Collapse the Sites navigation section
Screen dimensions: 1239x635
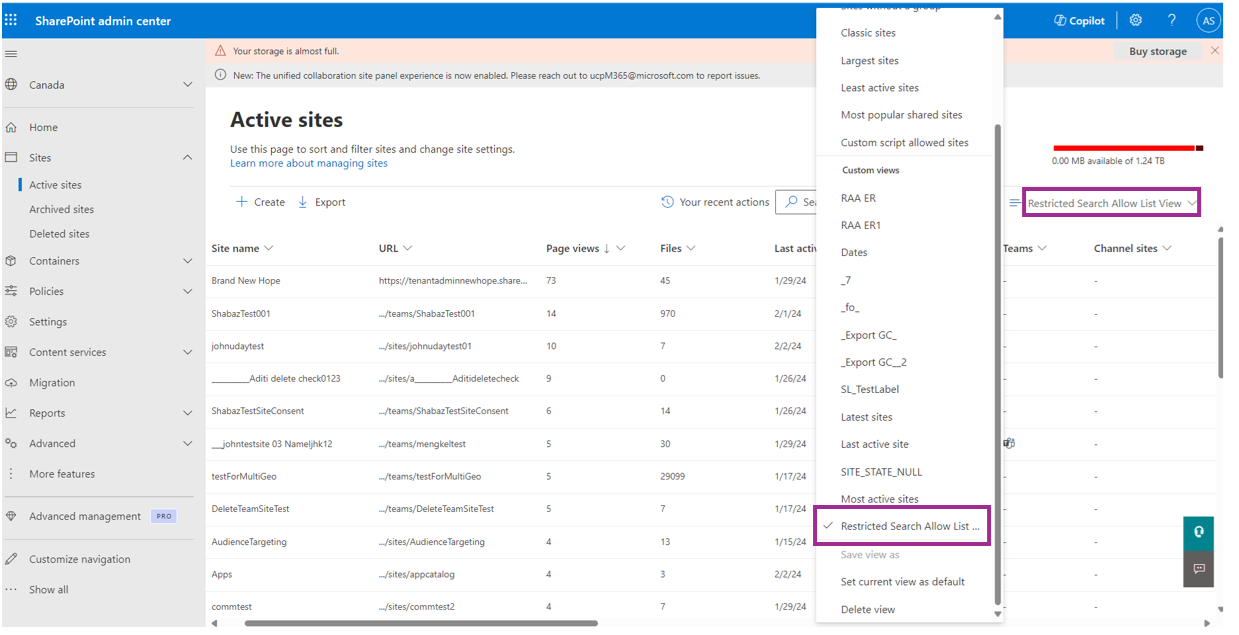point(187,157)
